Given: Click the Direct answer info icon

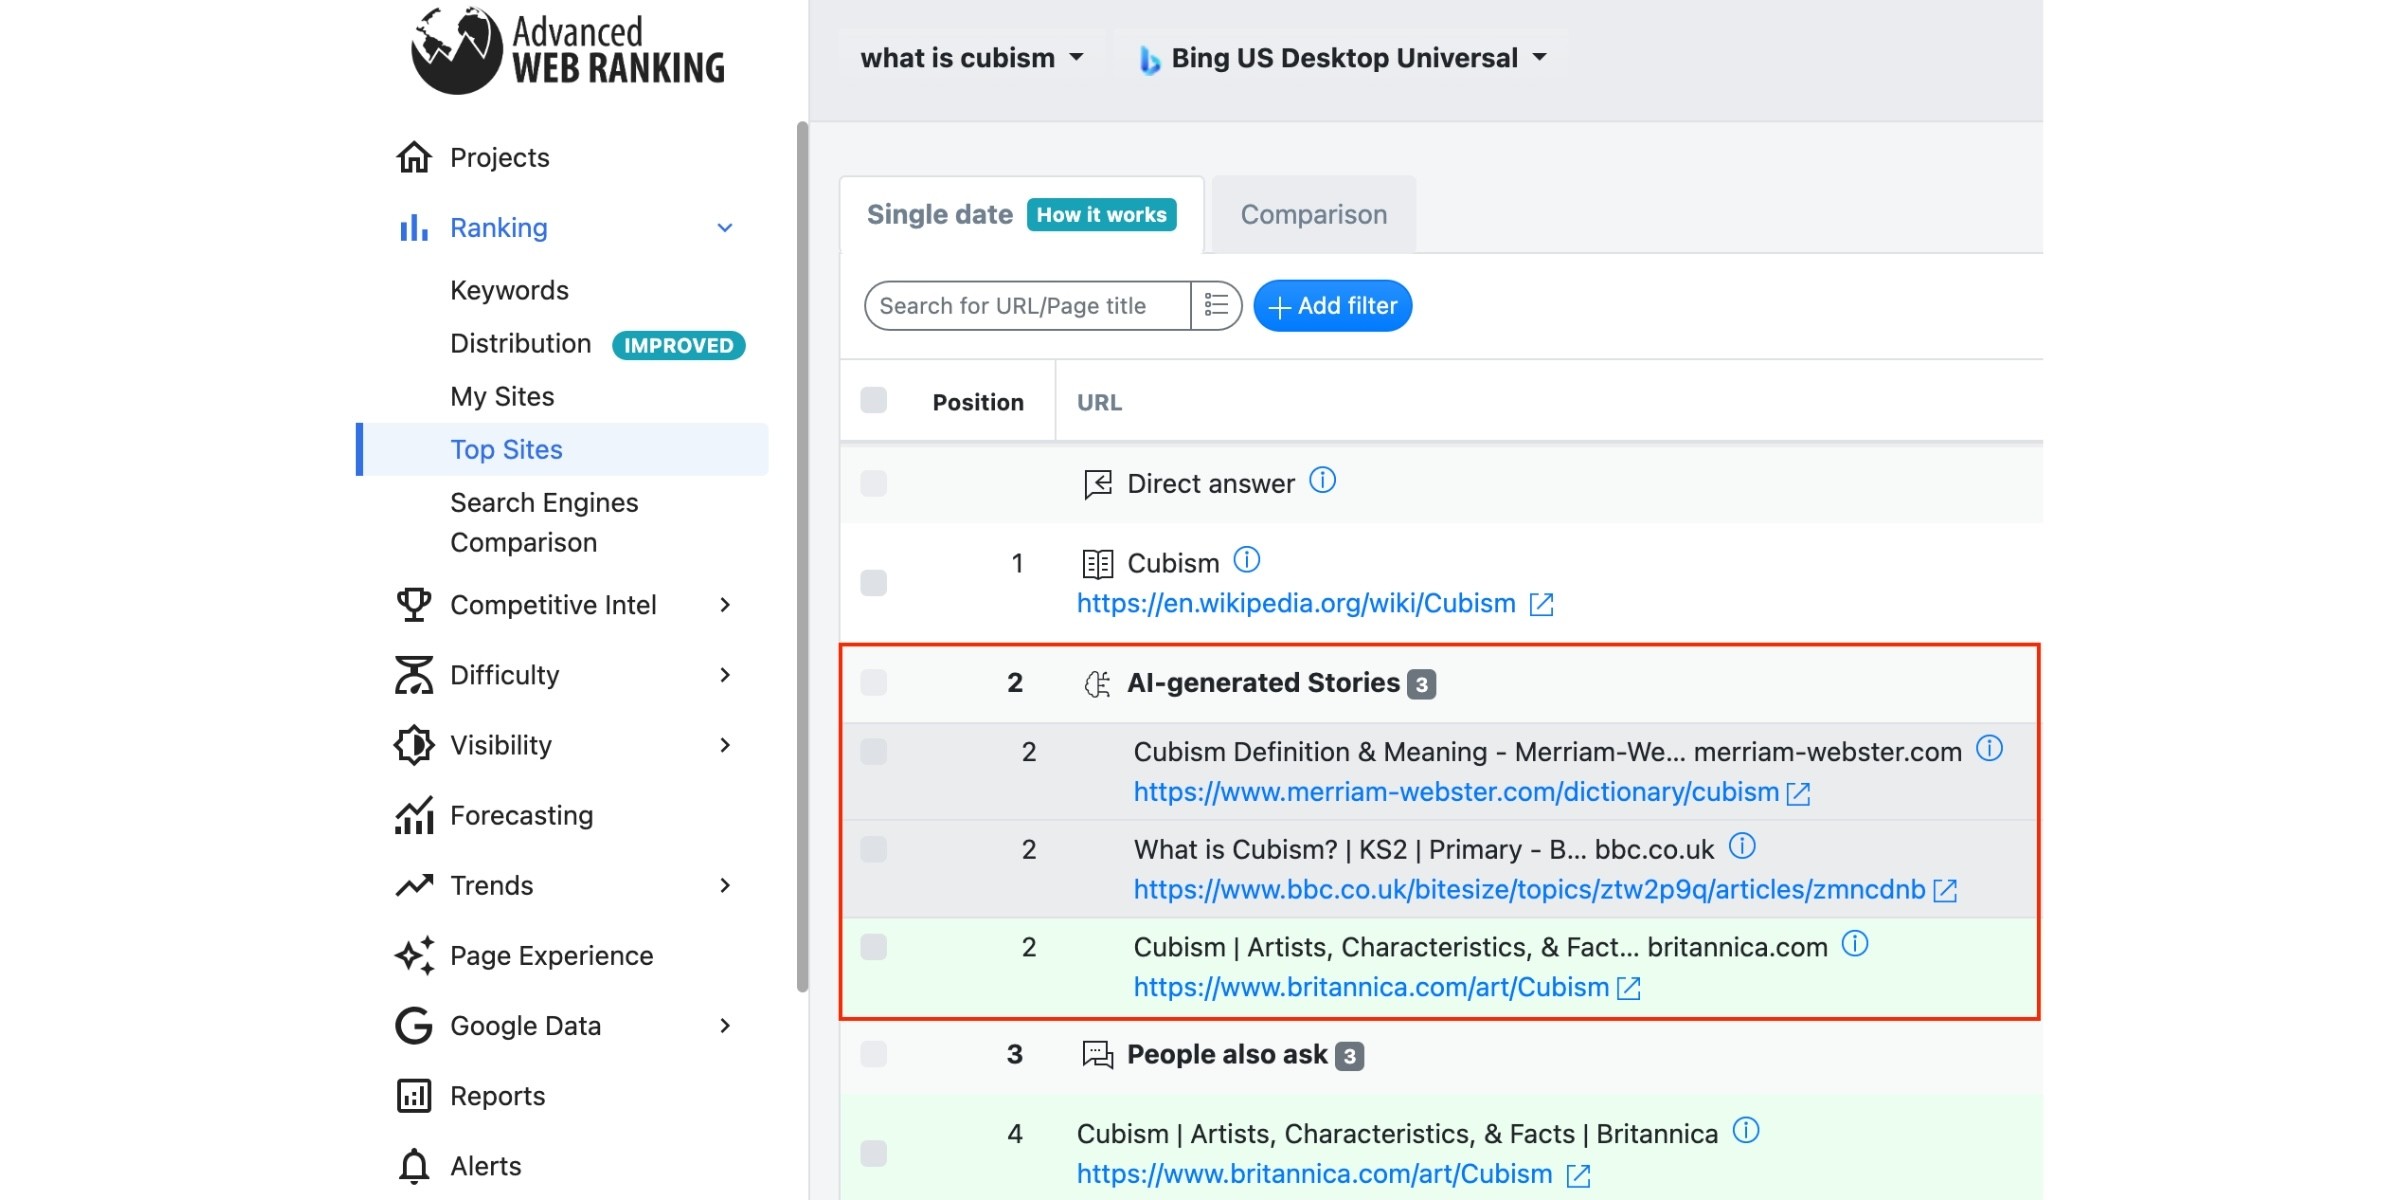Looking at the screenshot, I should pos(1322,481).
